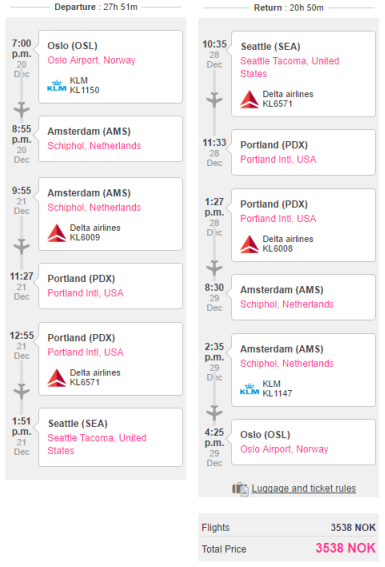This screenshot has width=385, height=567.
Task: Click the Delta logo beside flight KL6009
Action: [x=56, y=233]
